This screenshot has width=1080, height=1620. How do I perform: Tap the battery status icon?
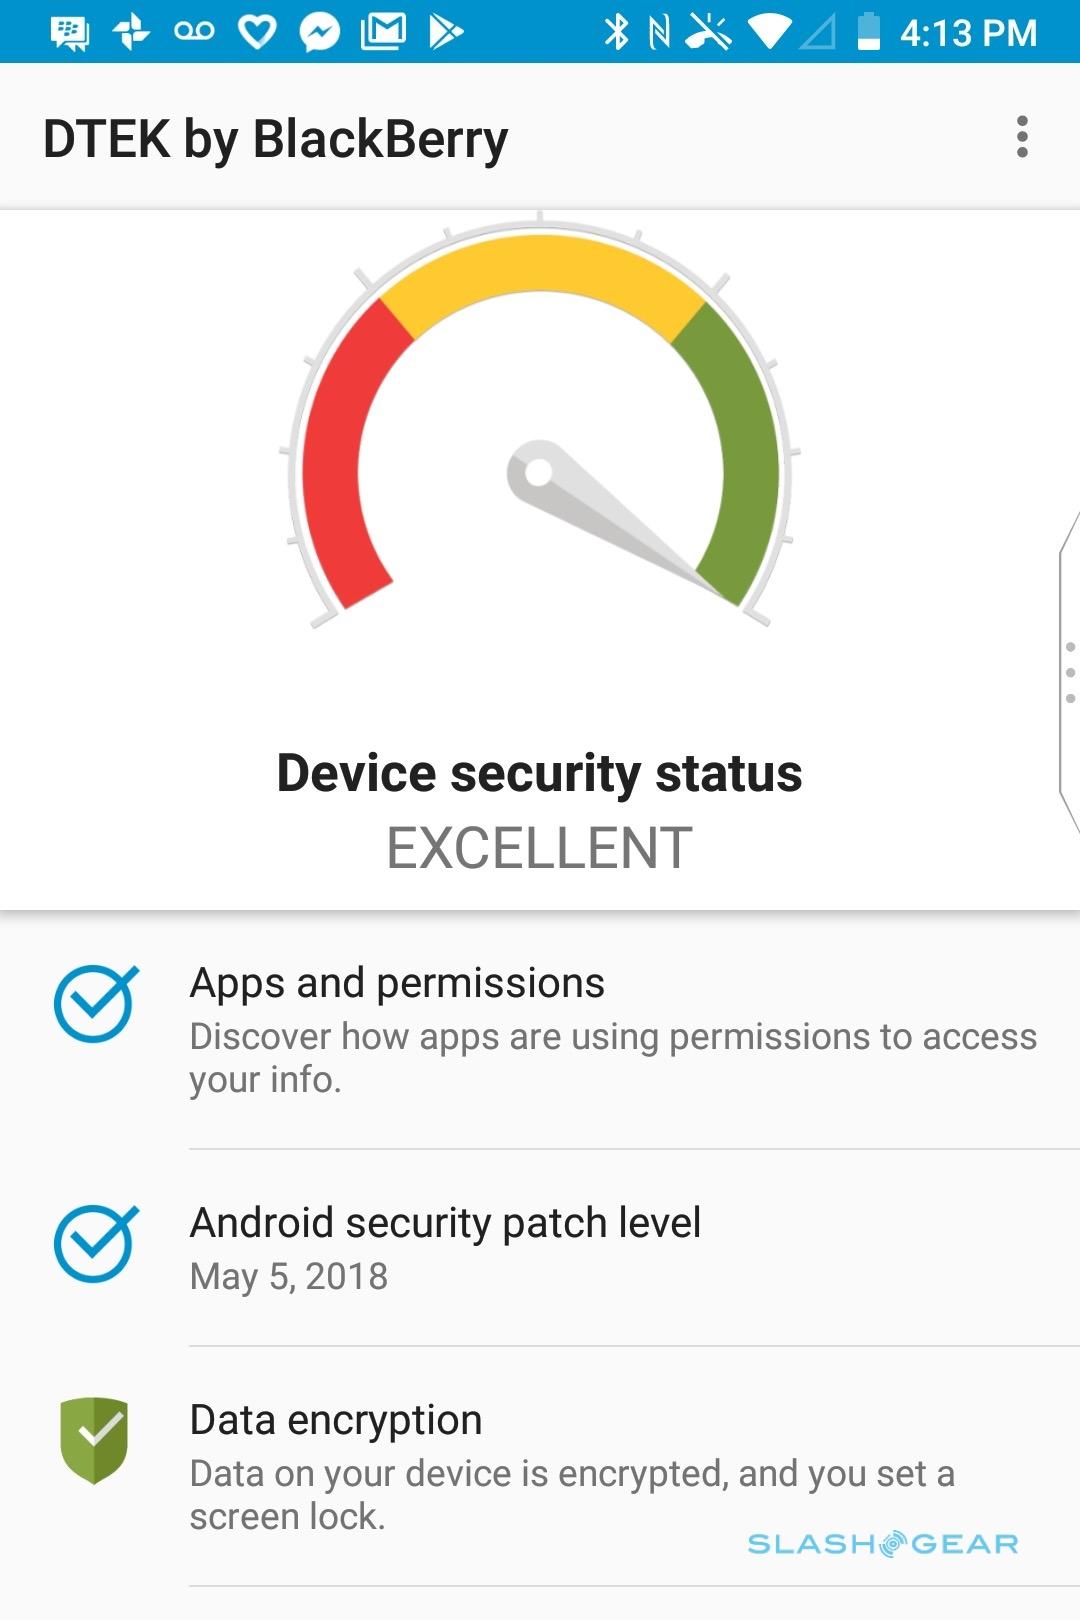868,32
